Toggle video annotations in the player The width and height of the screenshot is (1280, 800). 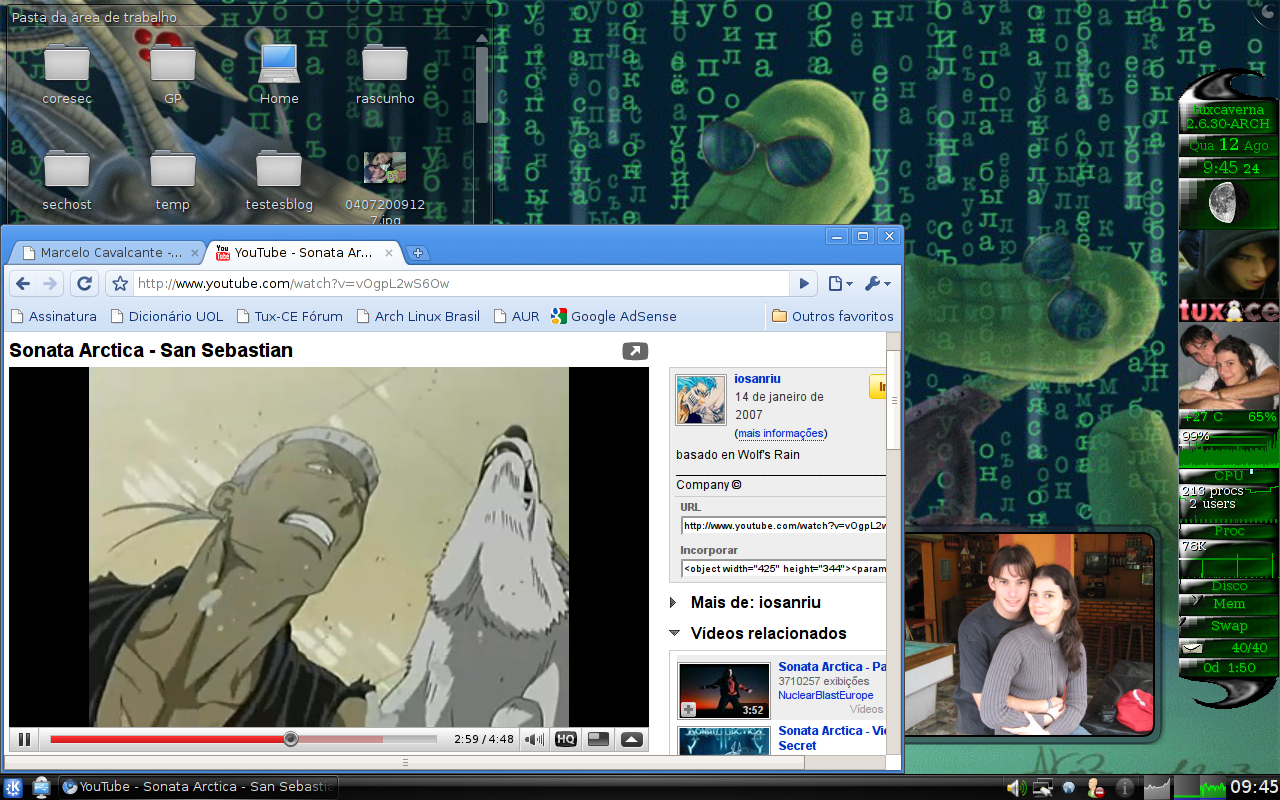(597, 739)
